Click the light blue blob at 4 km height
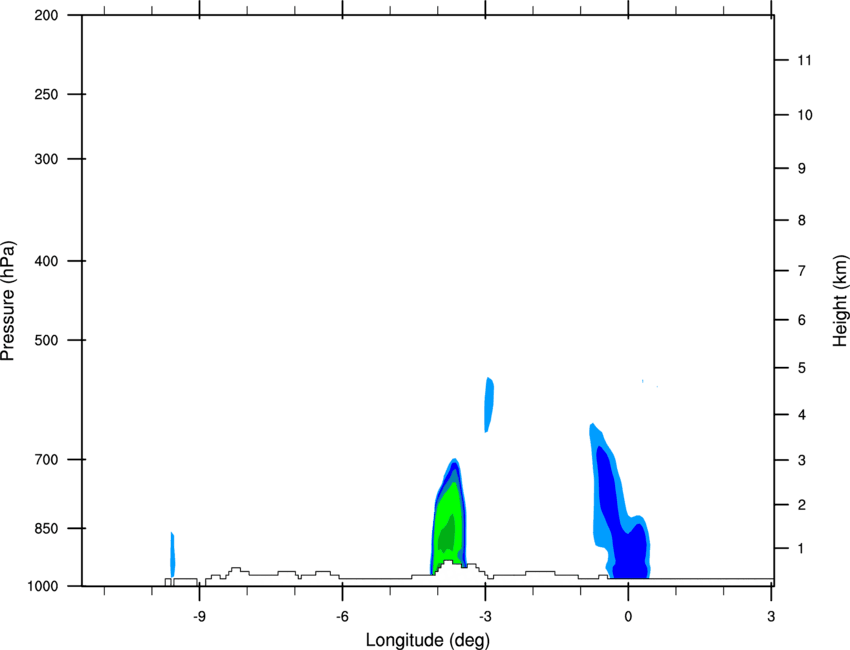Screen dimensions: 850x650 tap(489, 405)
